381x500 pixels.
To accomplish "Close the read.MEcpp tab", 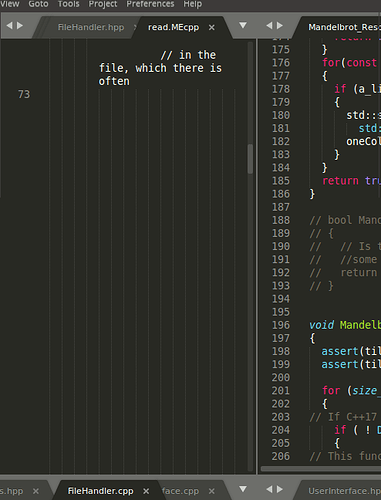I will pyautogui.click(x=212, y=27).
